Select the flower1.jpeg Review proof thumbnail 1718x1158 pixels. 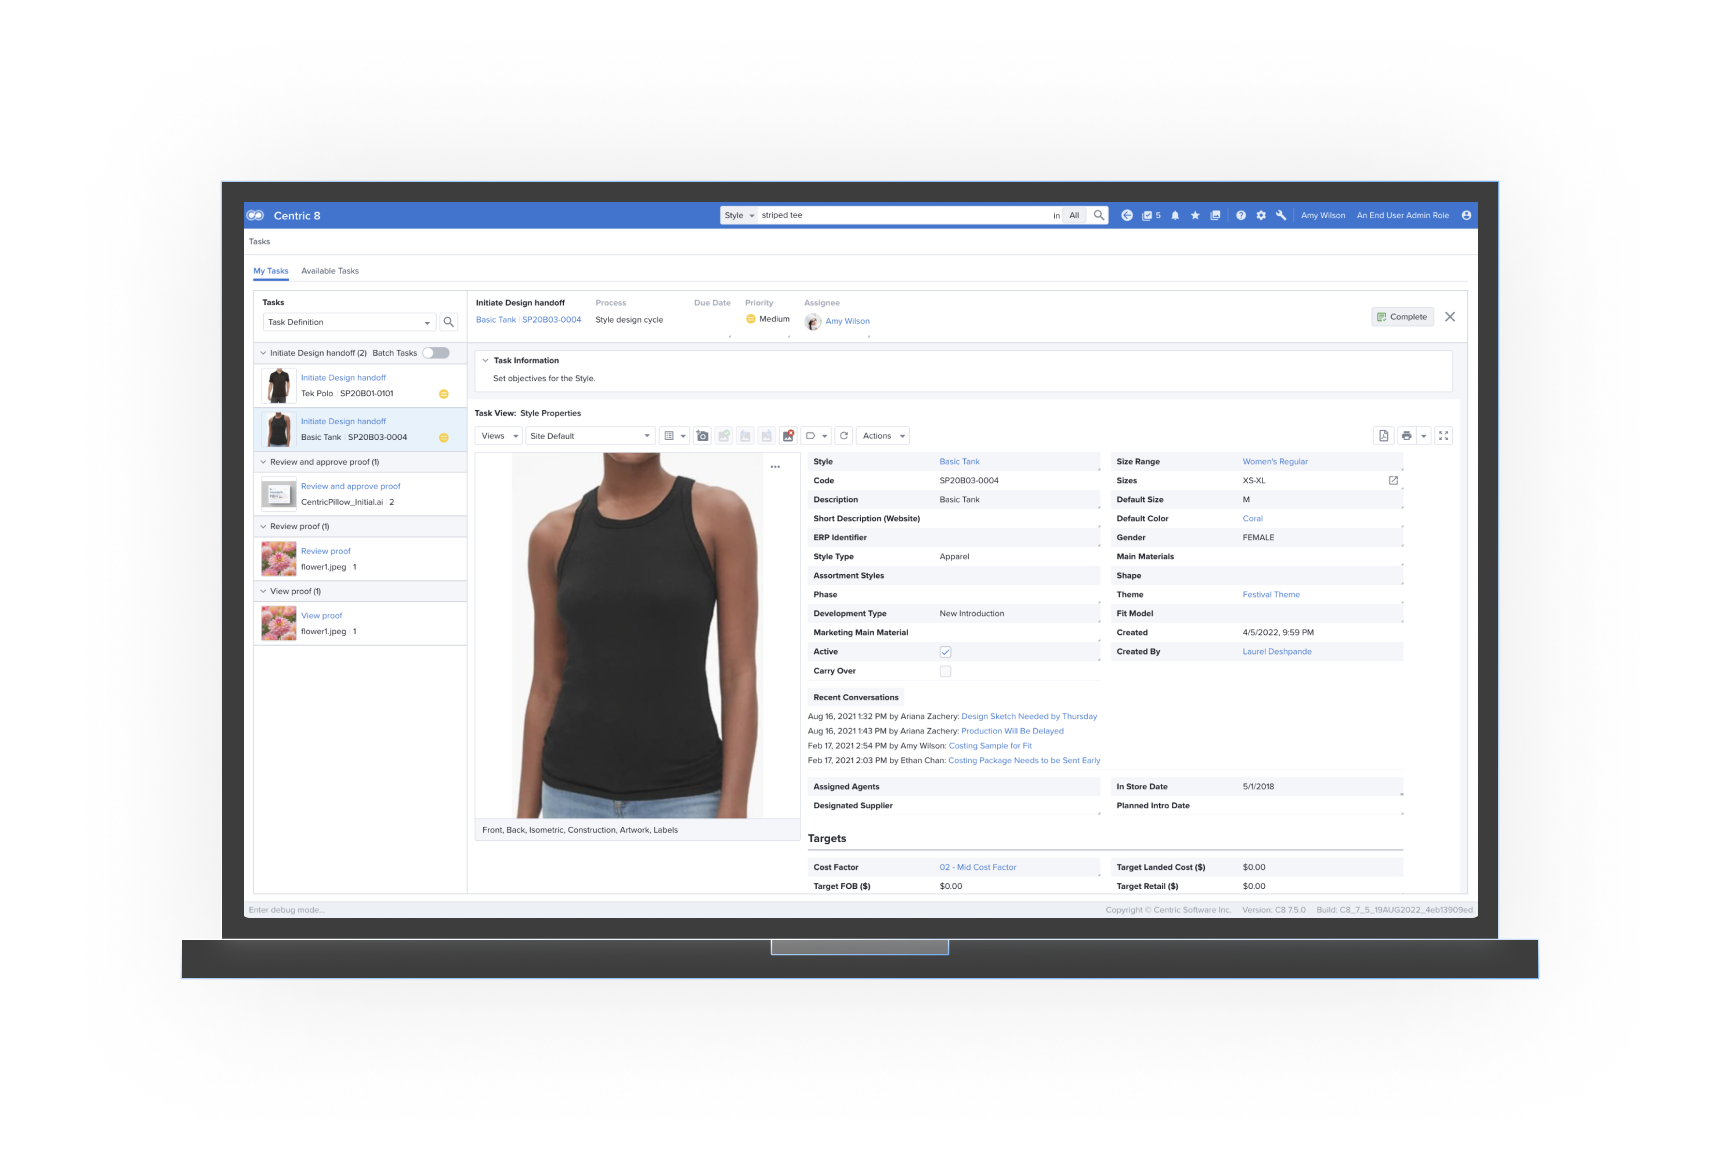click(279, 559)
